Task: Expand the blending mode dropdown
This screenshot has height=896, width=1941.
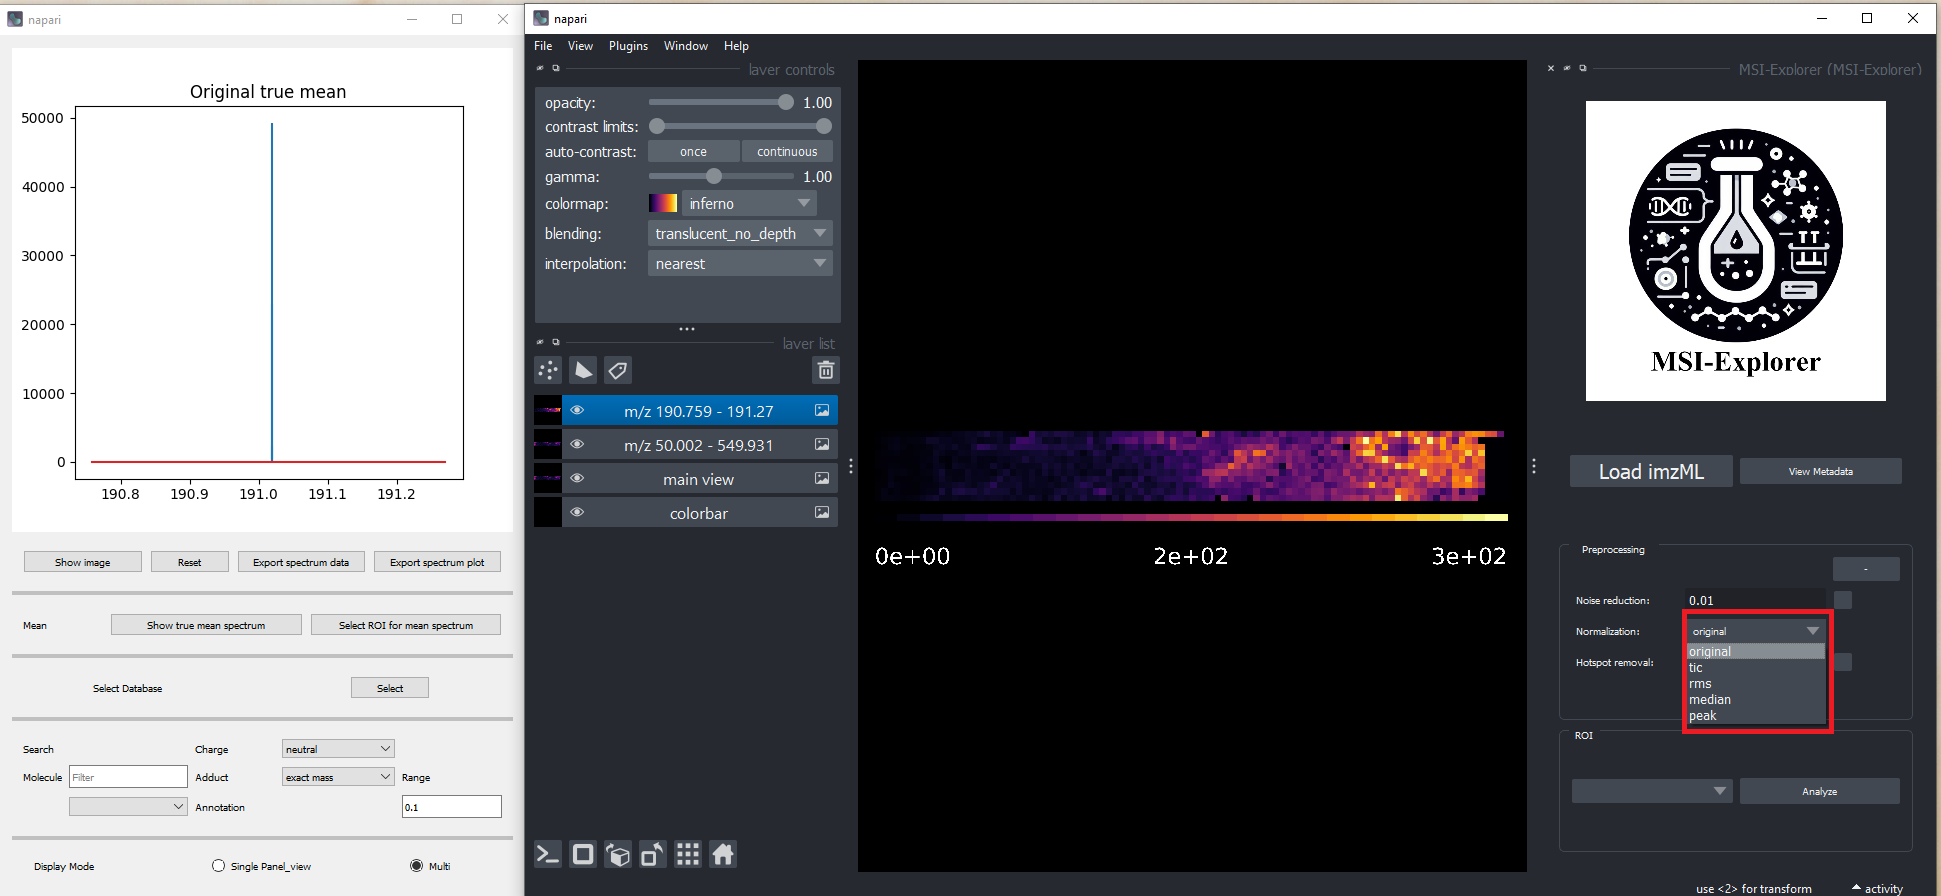Action: 739,234
